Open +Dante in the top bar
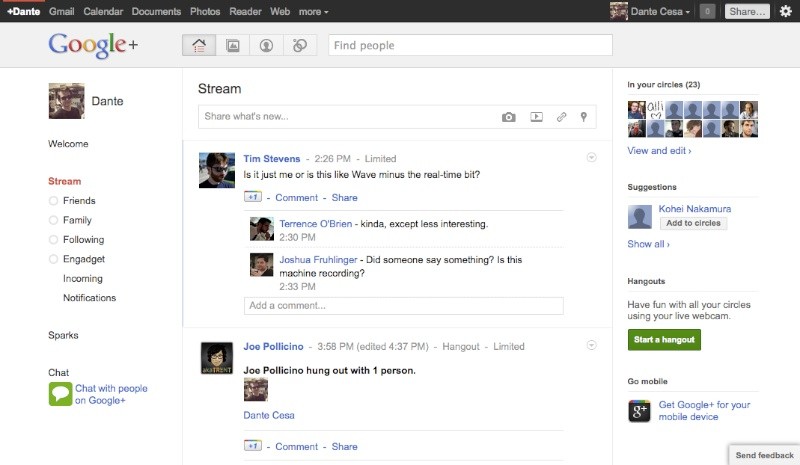The width and height of the screenshot is (800, 465). click(23, 11)
